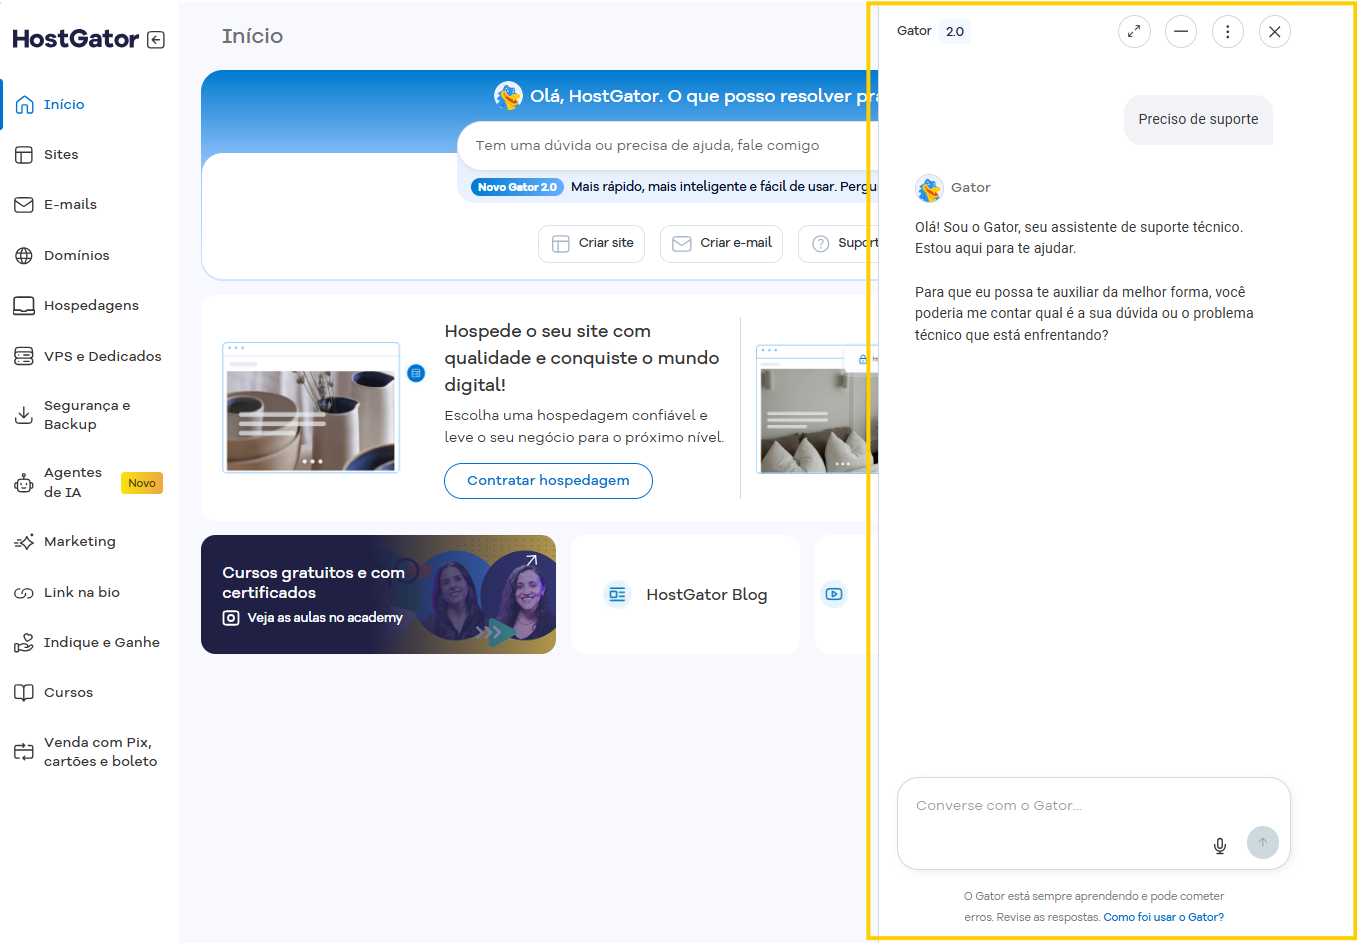Click the microphone voice input icon
Viewport: 1357px width, 943px height.
click(1220, 846)
